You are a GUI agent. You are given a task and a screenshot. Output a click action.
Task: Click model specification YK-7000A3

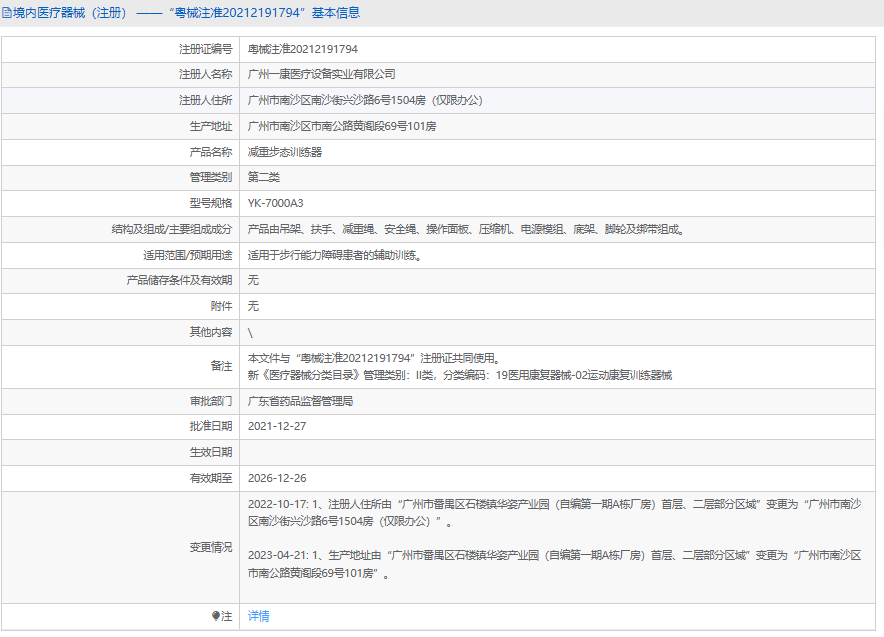[275, 203]
